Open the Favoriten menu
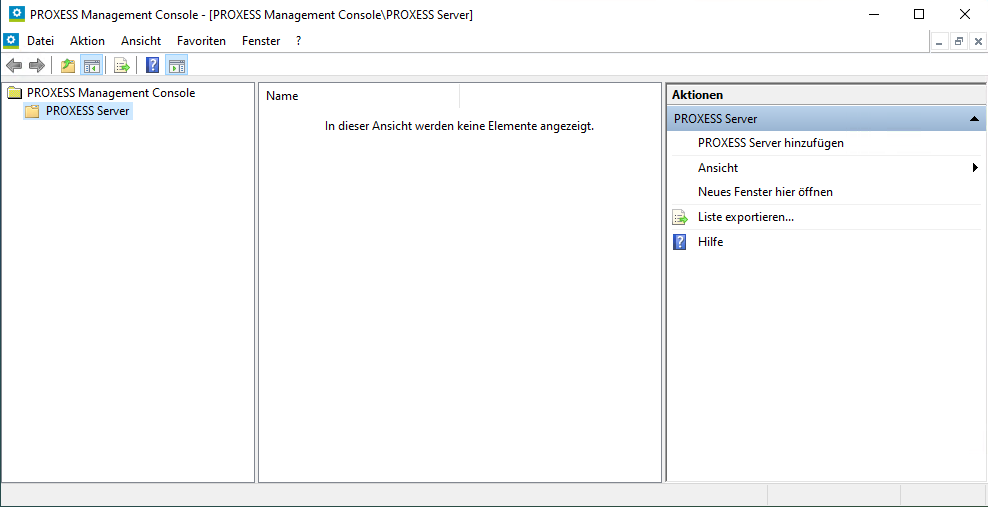Viewport: 988px width, 507px height. coord(202,41)
